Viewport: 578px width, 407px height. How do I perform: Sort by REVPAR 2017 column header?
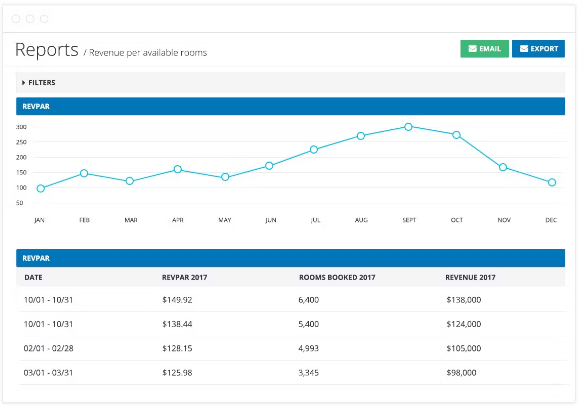[184, 277]
